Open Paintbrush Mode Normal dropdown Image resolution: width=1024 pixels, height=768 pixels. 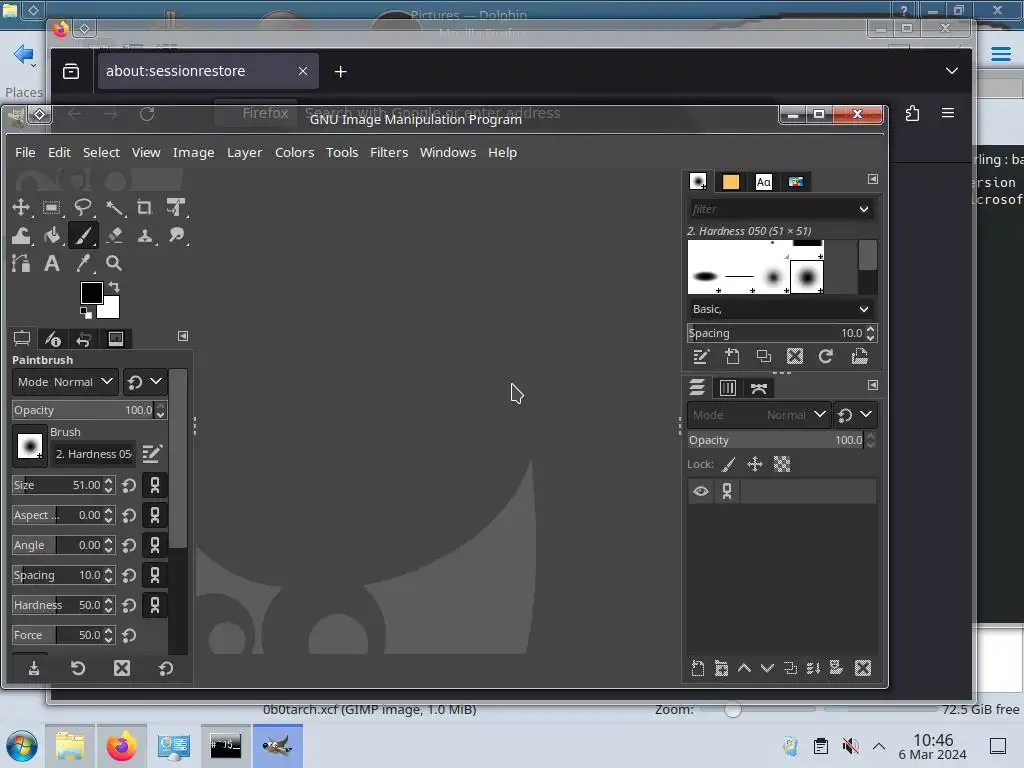[65, 382]
